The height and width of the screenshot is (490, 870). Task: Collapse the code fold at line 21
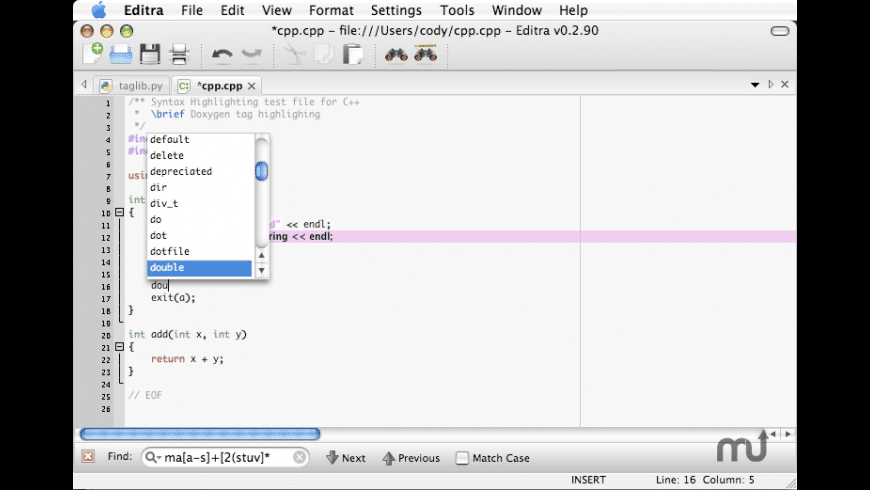pos(119,347)
